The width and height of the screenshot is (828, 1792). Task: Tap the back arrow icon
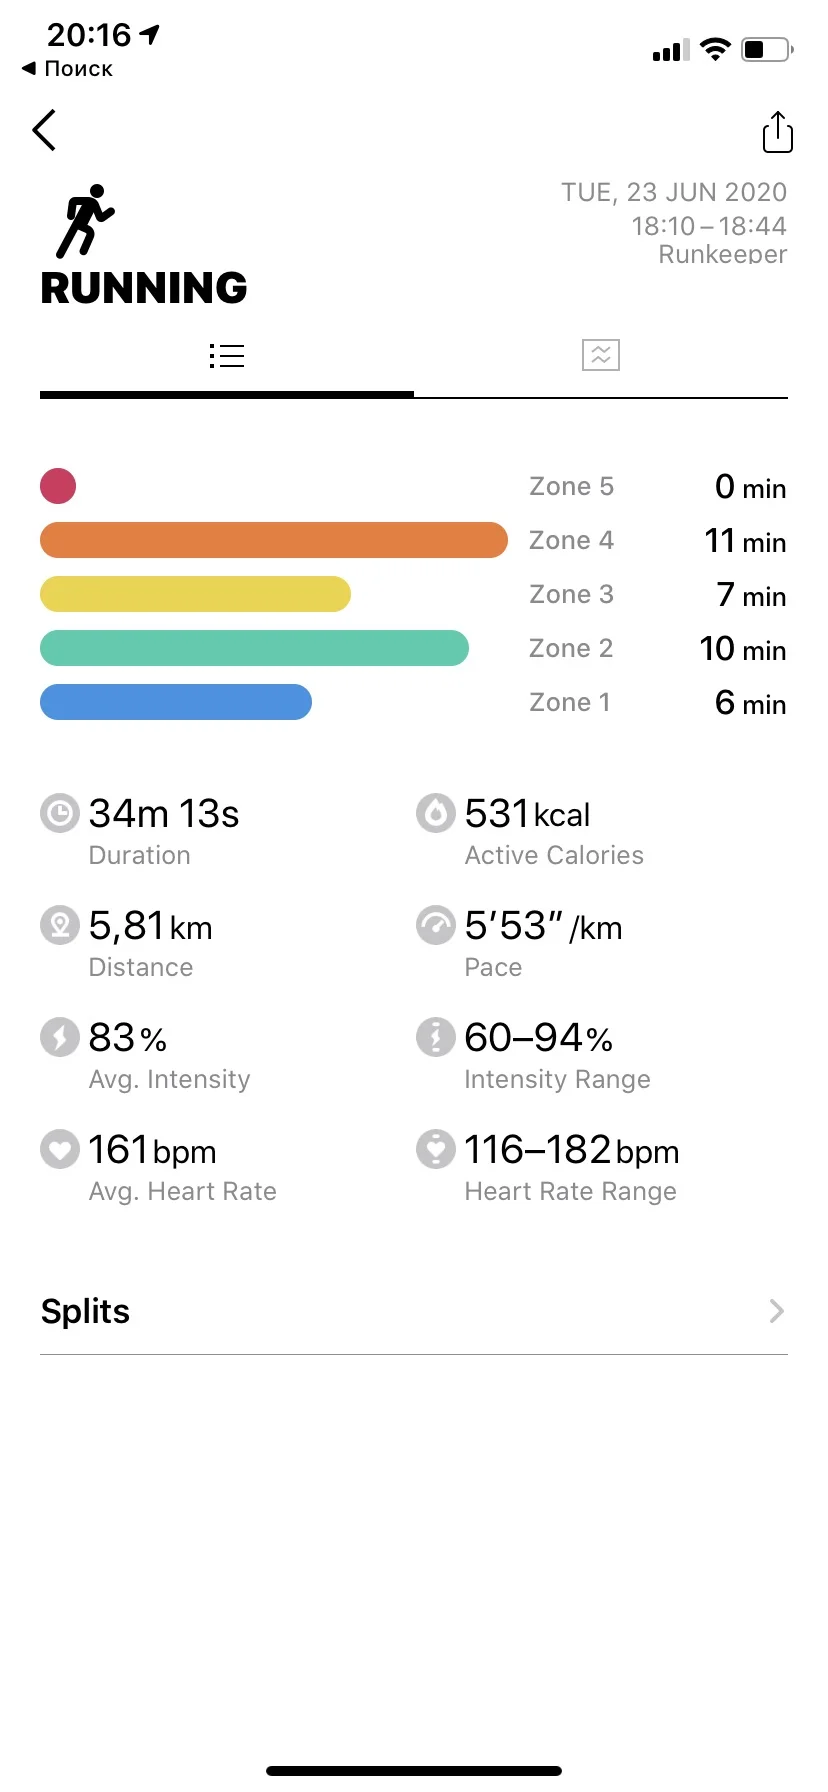tap(44, 130)
